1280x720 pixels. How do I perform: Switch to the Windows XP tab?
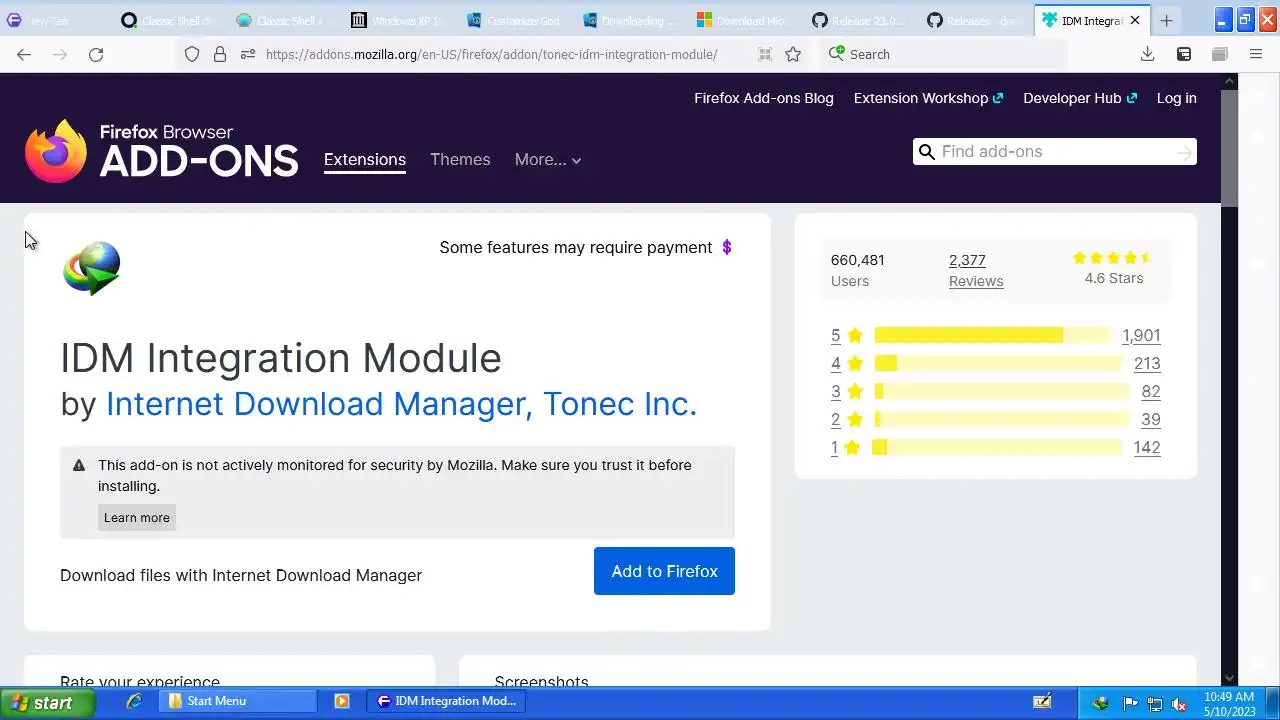pyautogui.click(x=399, y=20)
